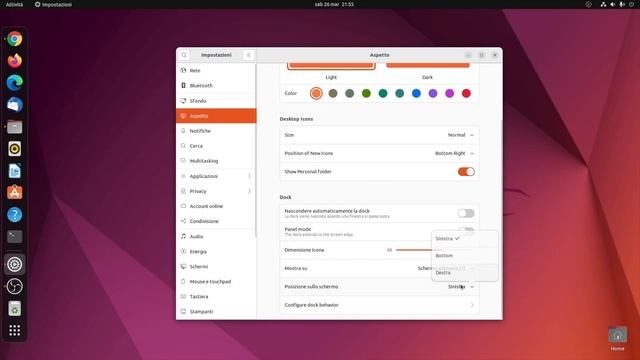Open the Energia settings panel
The image size is (640, 360).
(216, 252)
